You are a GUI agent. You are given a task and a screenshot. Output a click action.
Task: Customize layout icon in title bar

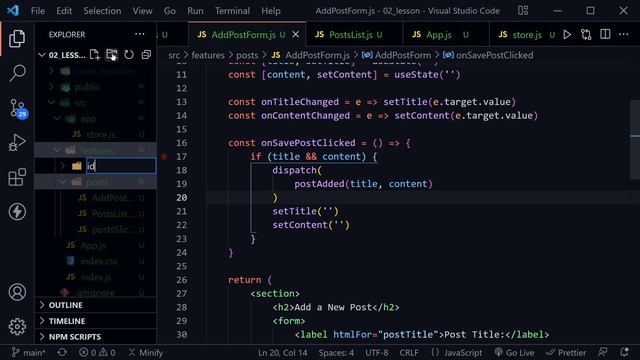(x=523, y=11)
